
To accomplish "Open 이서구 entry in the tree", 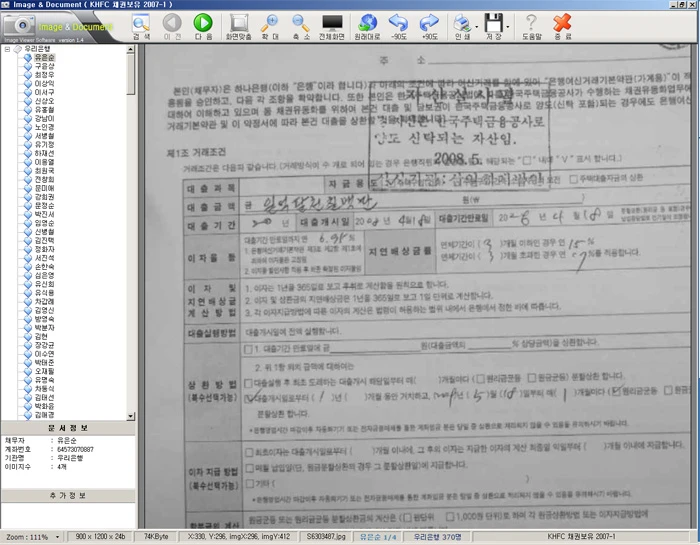I will tap(45, 92).
